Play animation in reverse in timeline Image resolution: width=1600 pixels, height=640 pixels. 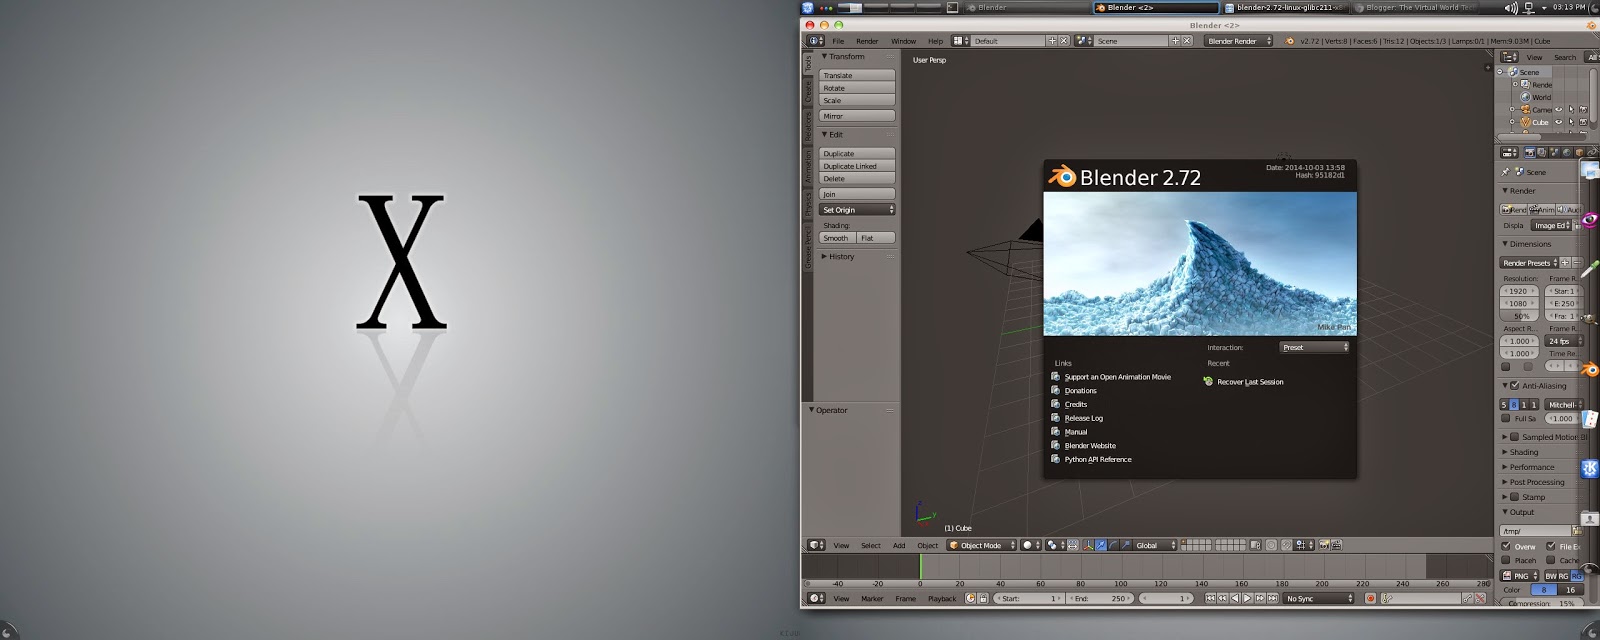(1234, 598)
